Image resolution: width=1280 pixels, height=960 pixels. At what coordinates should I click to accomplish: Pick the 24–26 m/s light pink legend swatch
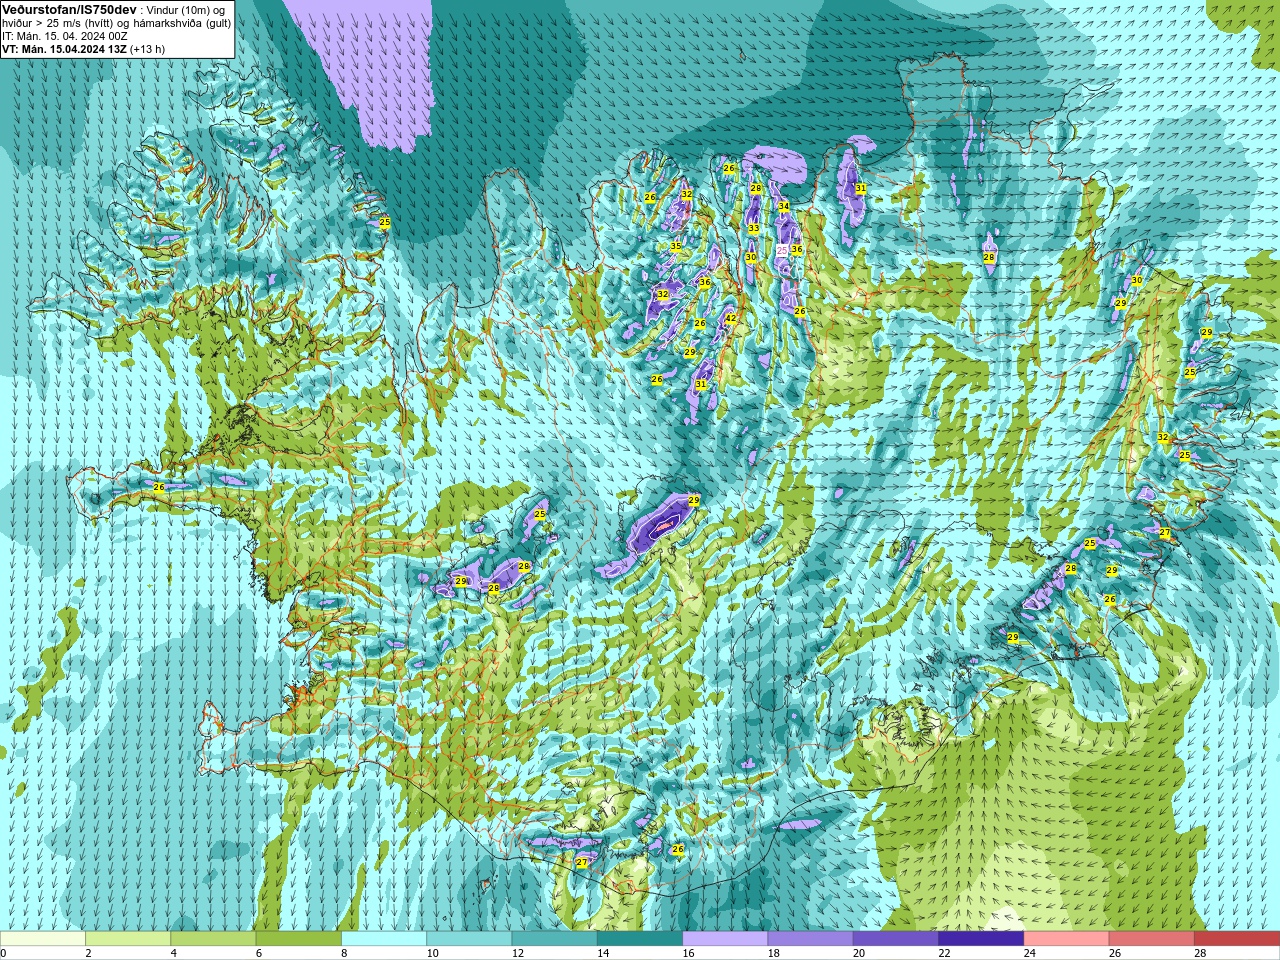pyautogui.click(x=1067, y=939)
